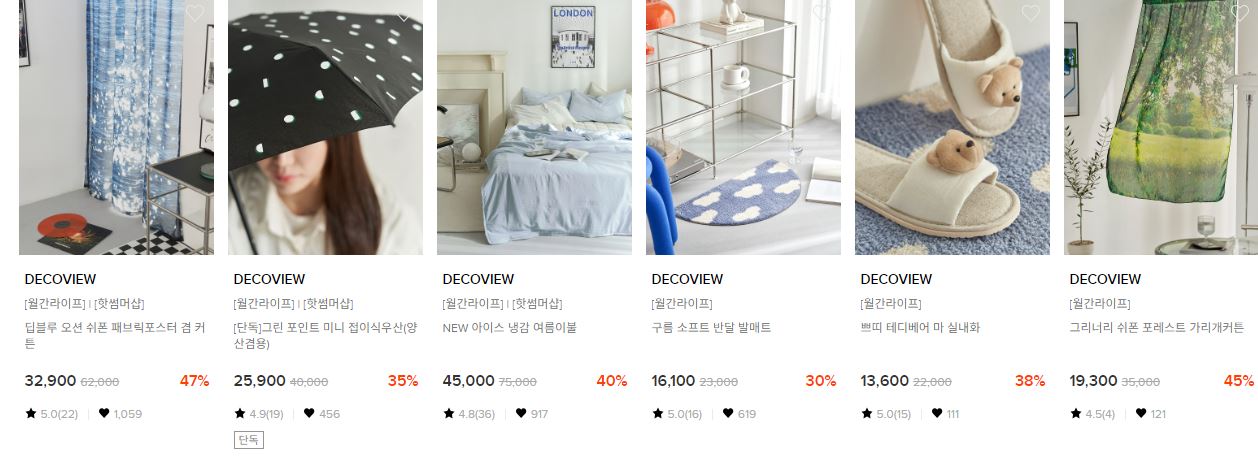This screenshot has height=459, width=1258.
Task: Click heart icon beside 619 likes
Action: [728, 413]
